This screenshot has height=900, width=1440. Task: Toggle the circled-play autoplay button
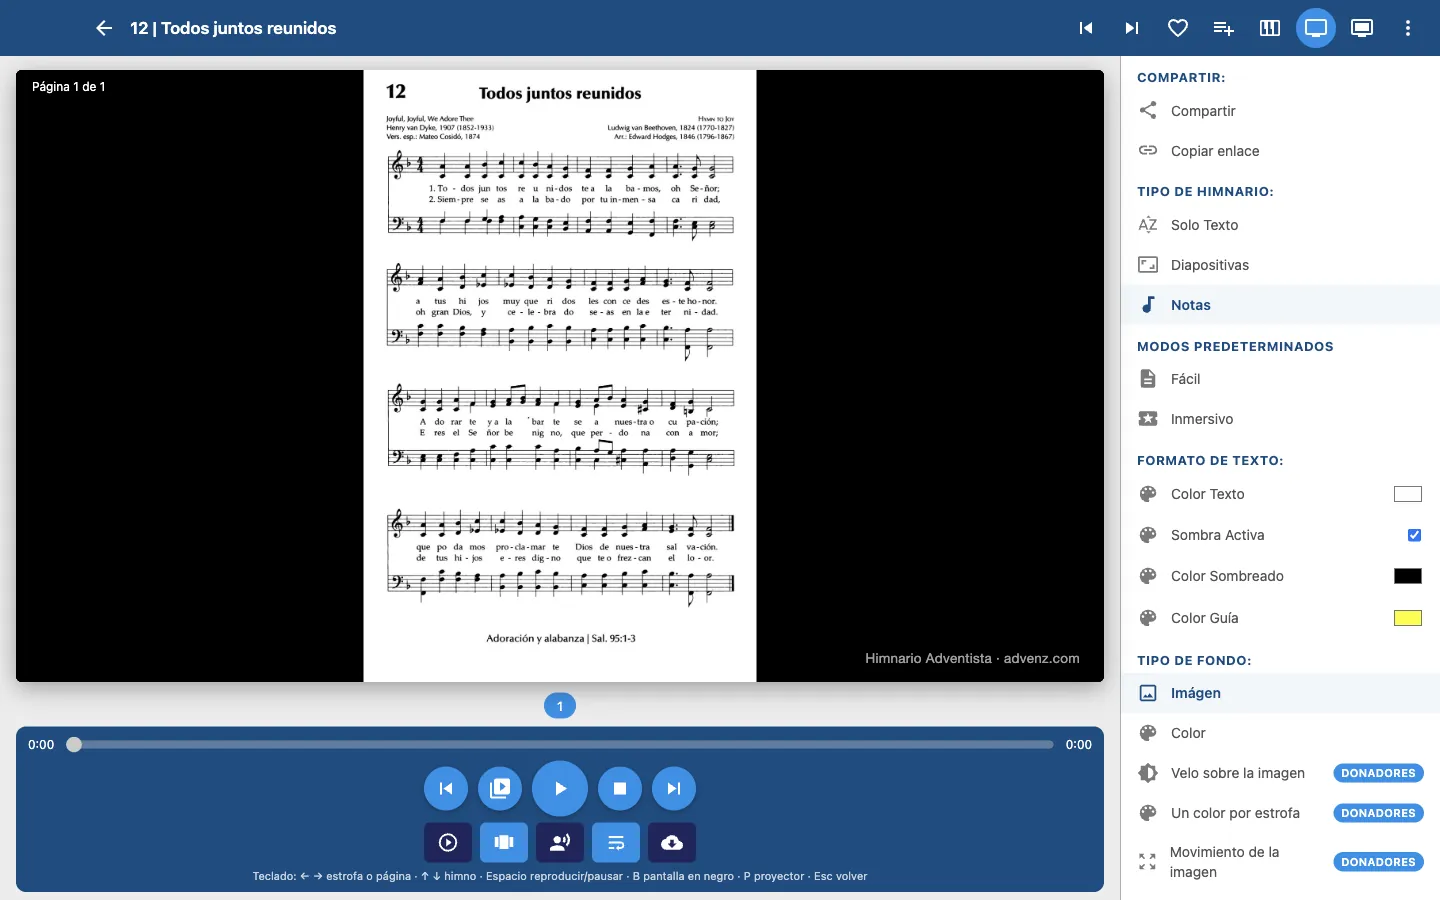pyautogui.click(x=448, y=842)
